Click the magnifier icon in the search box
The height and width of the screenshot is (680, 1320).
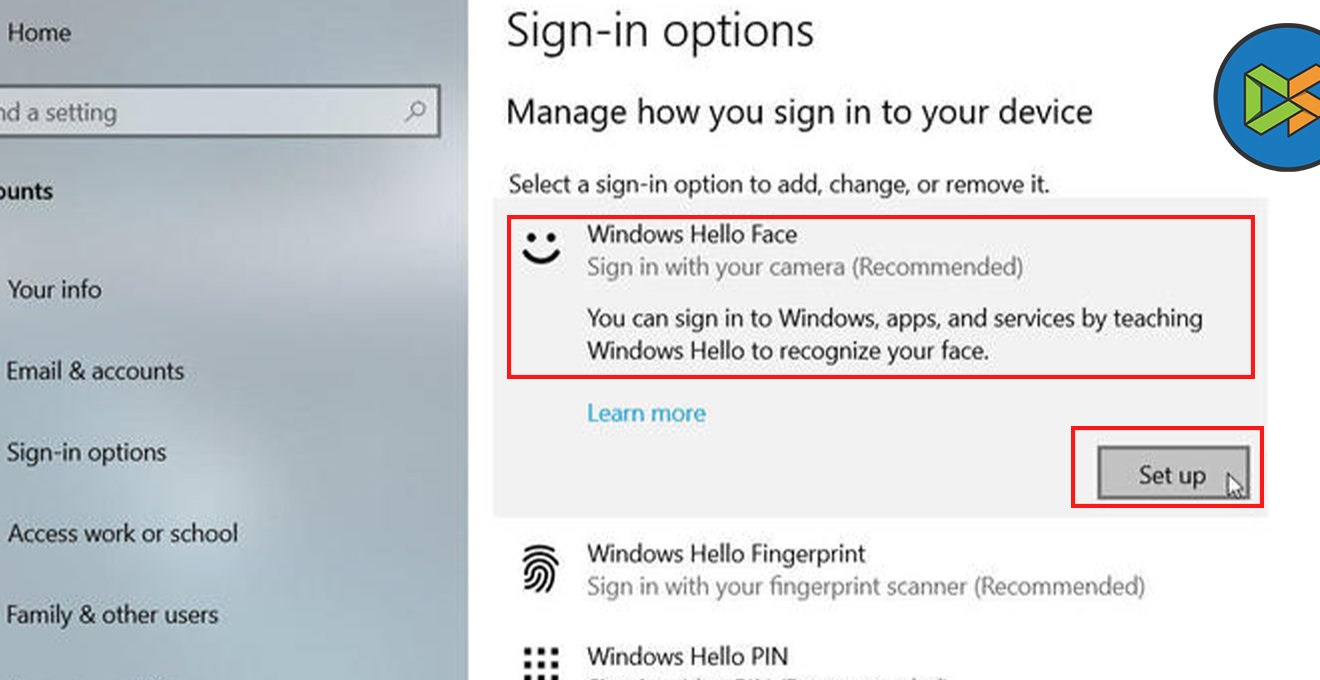(416, 111)
